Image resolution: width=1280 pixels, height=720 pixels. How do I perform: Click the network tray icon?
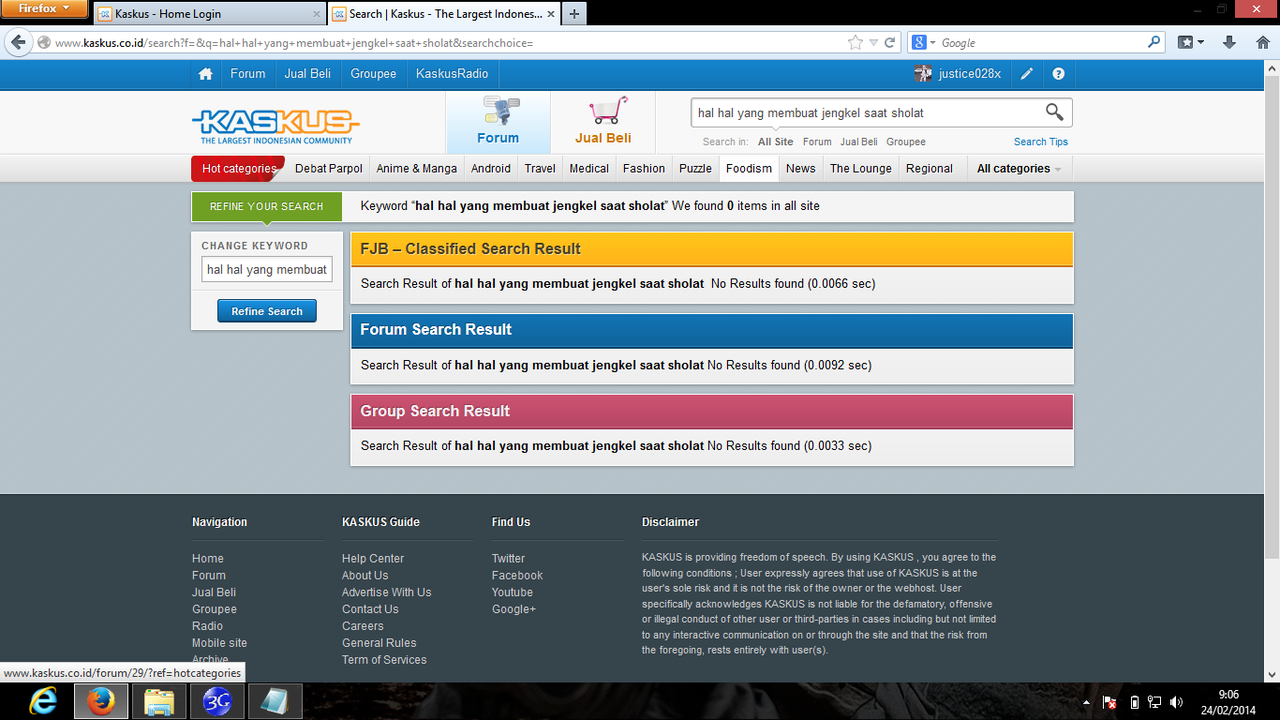tap(1155, 702)
